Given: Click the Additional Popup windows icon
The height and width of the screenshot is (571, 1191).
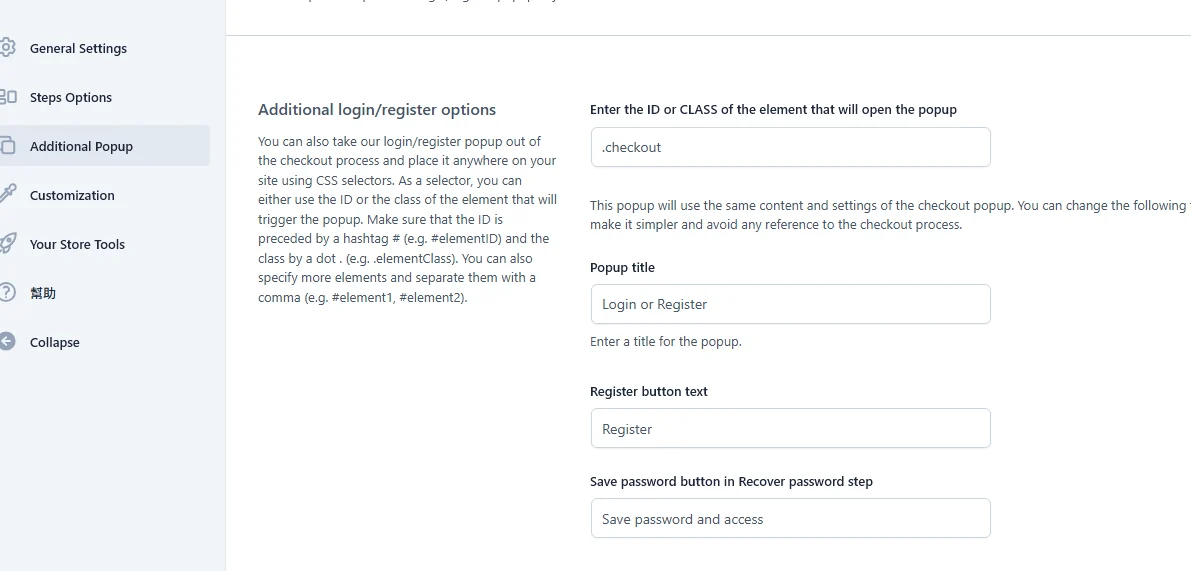Looking at the screenshot, I should click(7, 146).
